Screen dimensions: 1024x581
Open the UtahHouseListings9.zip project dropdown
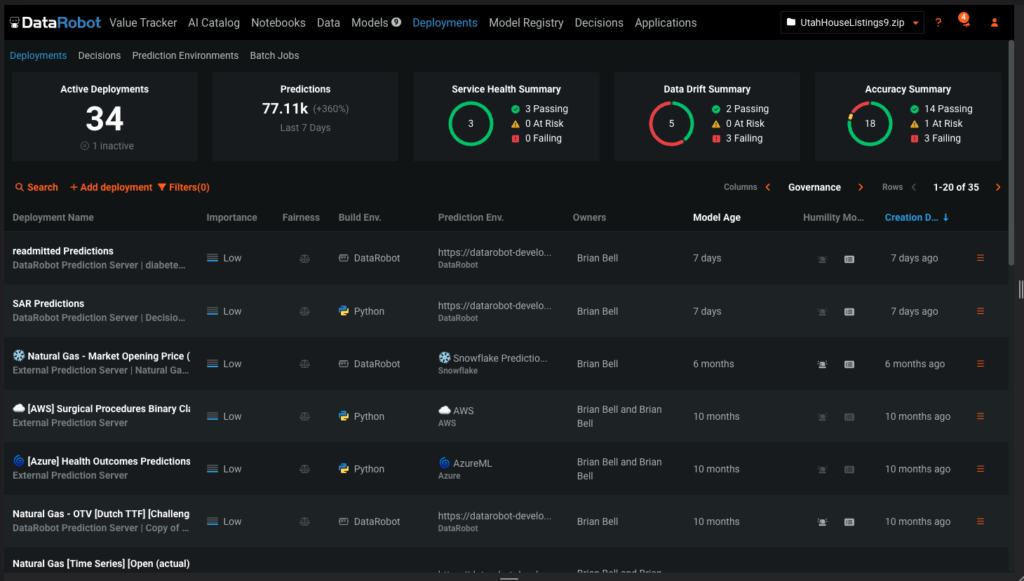[852, 23]
